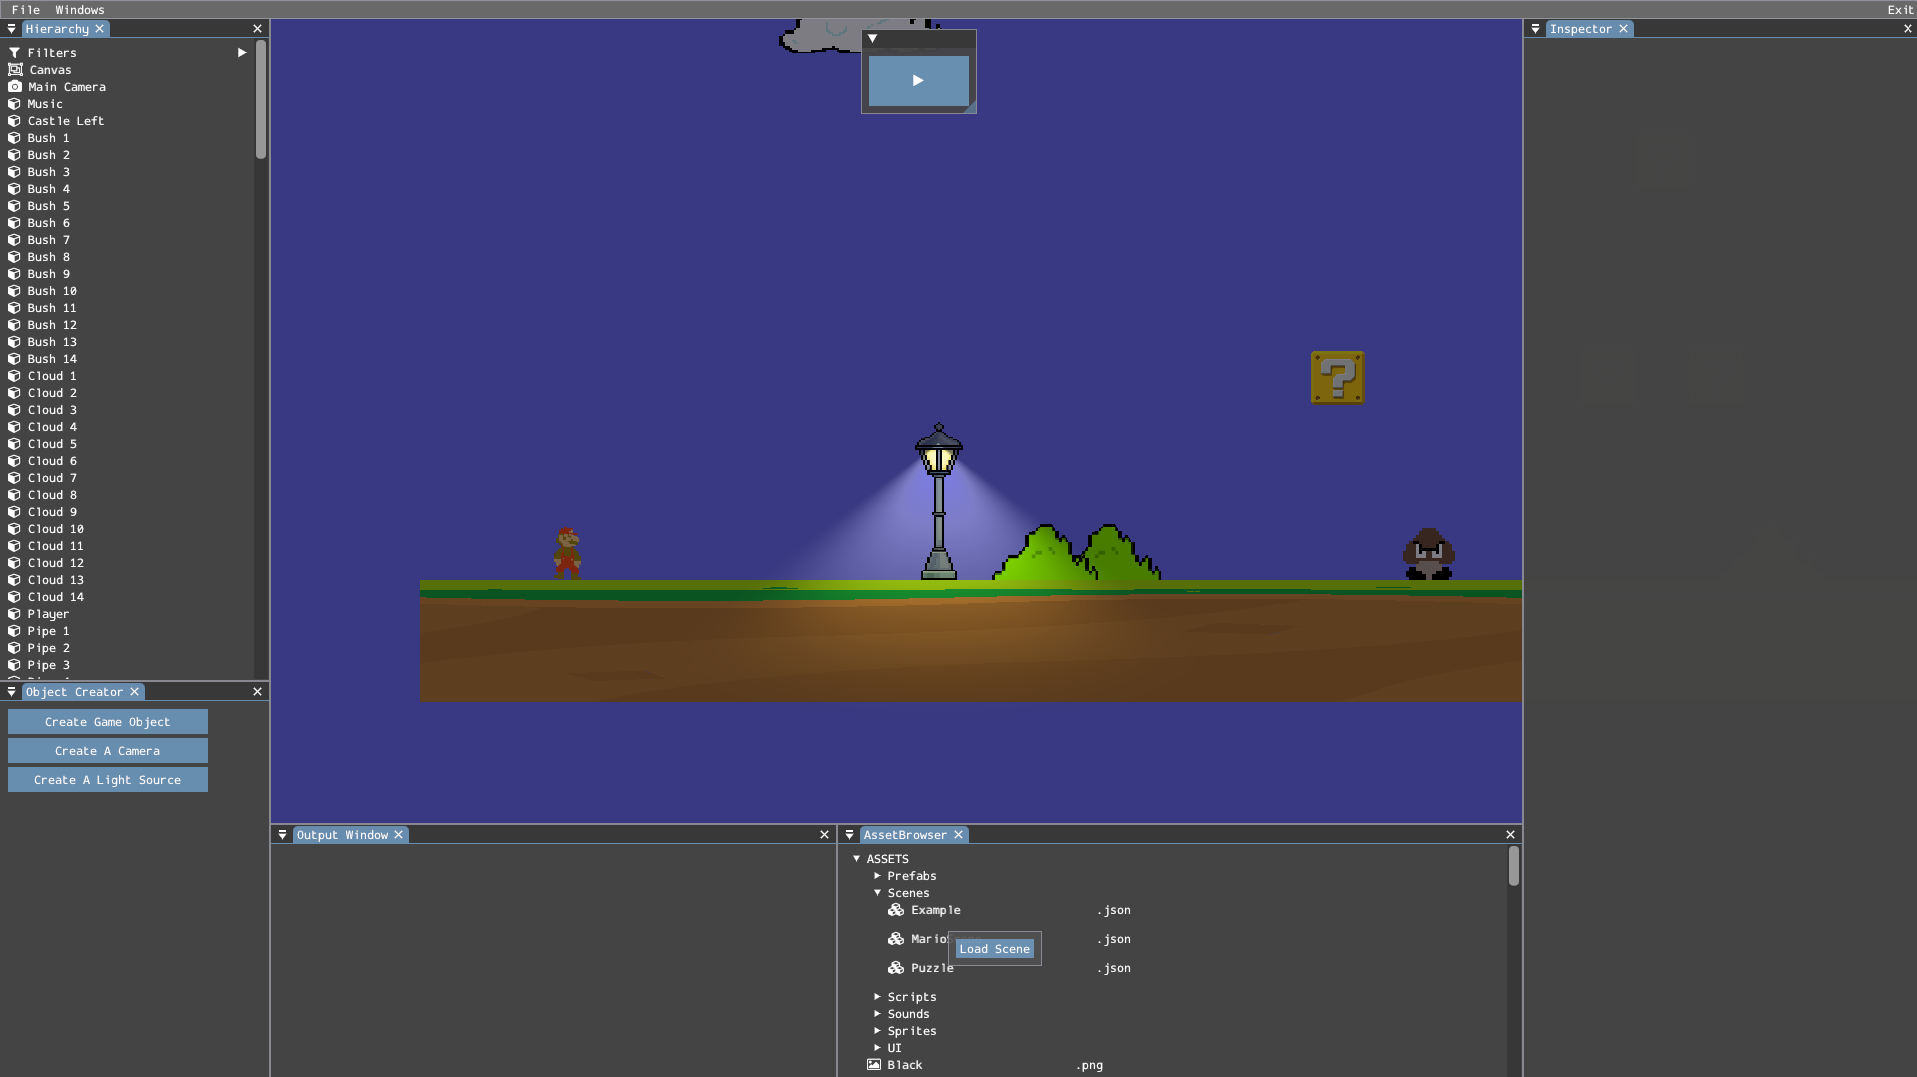Collapse the Scenes folder

[877, 893]
